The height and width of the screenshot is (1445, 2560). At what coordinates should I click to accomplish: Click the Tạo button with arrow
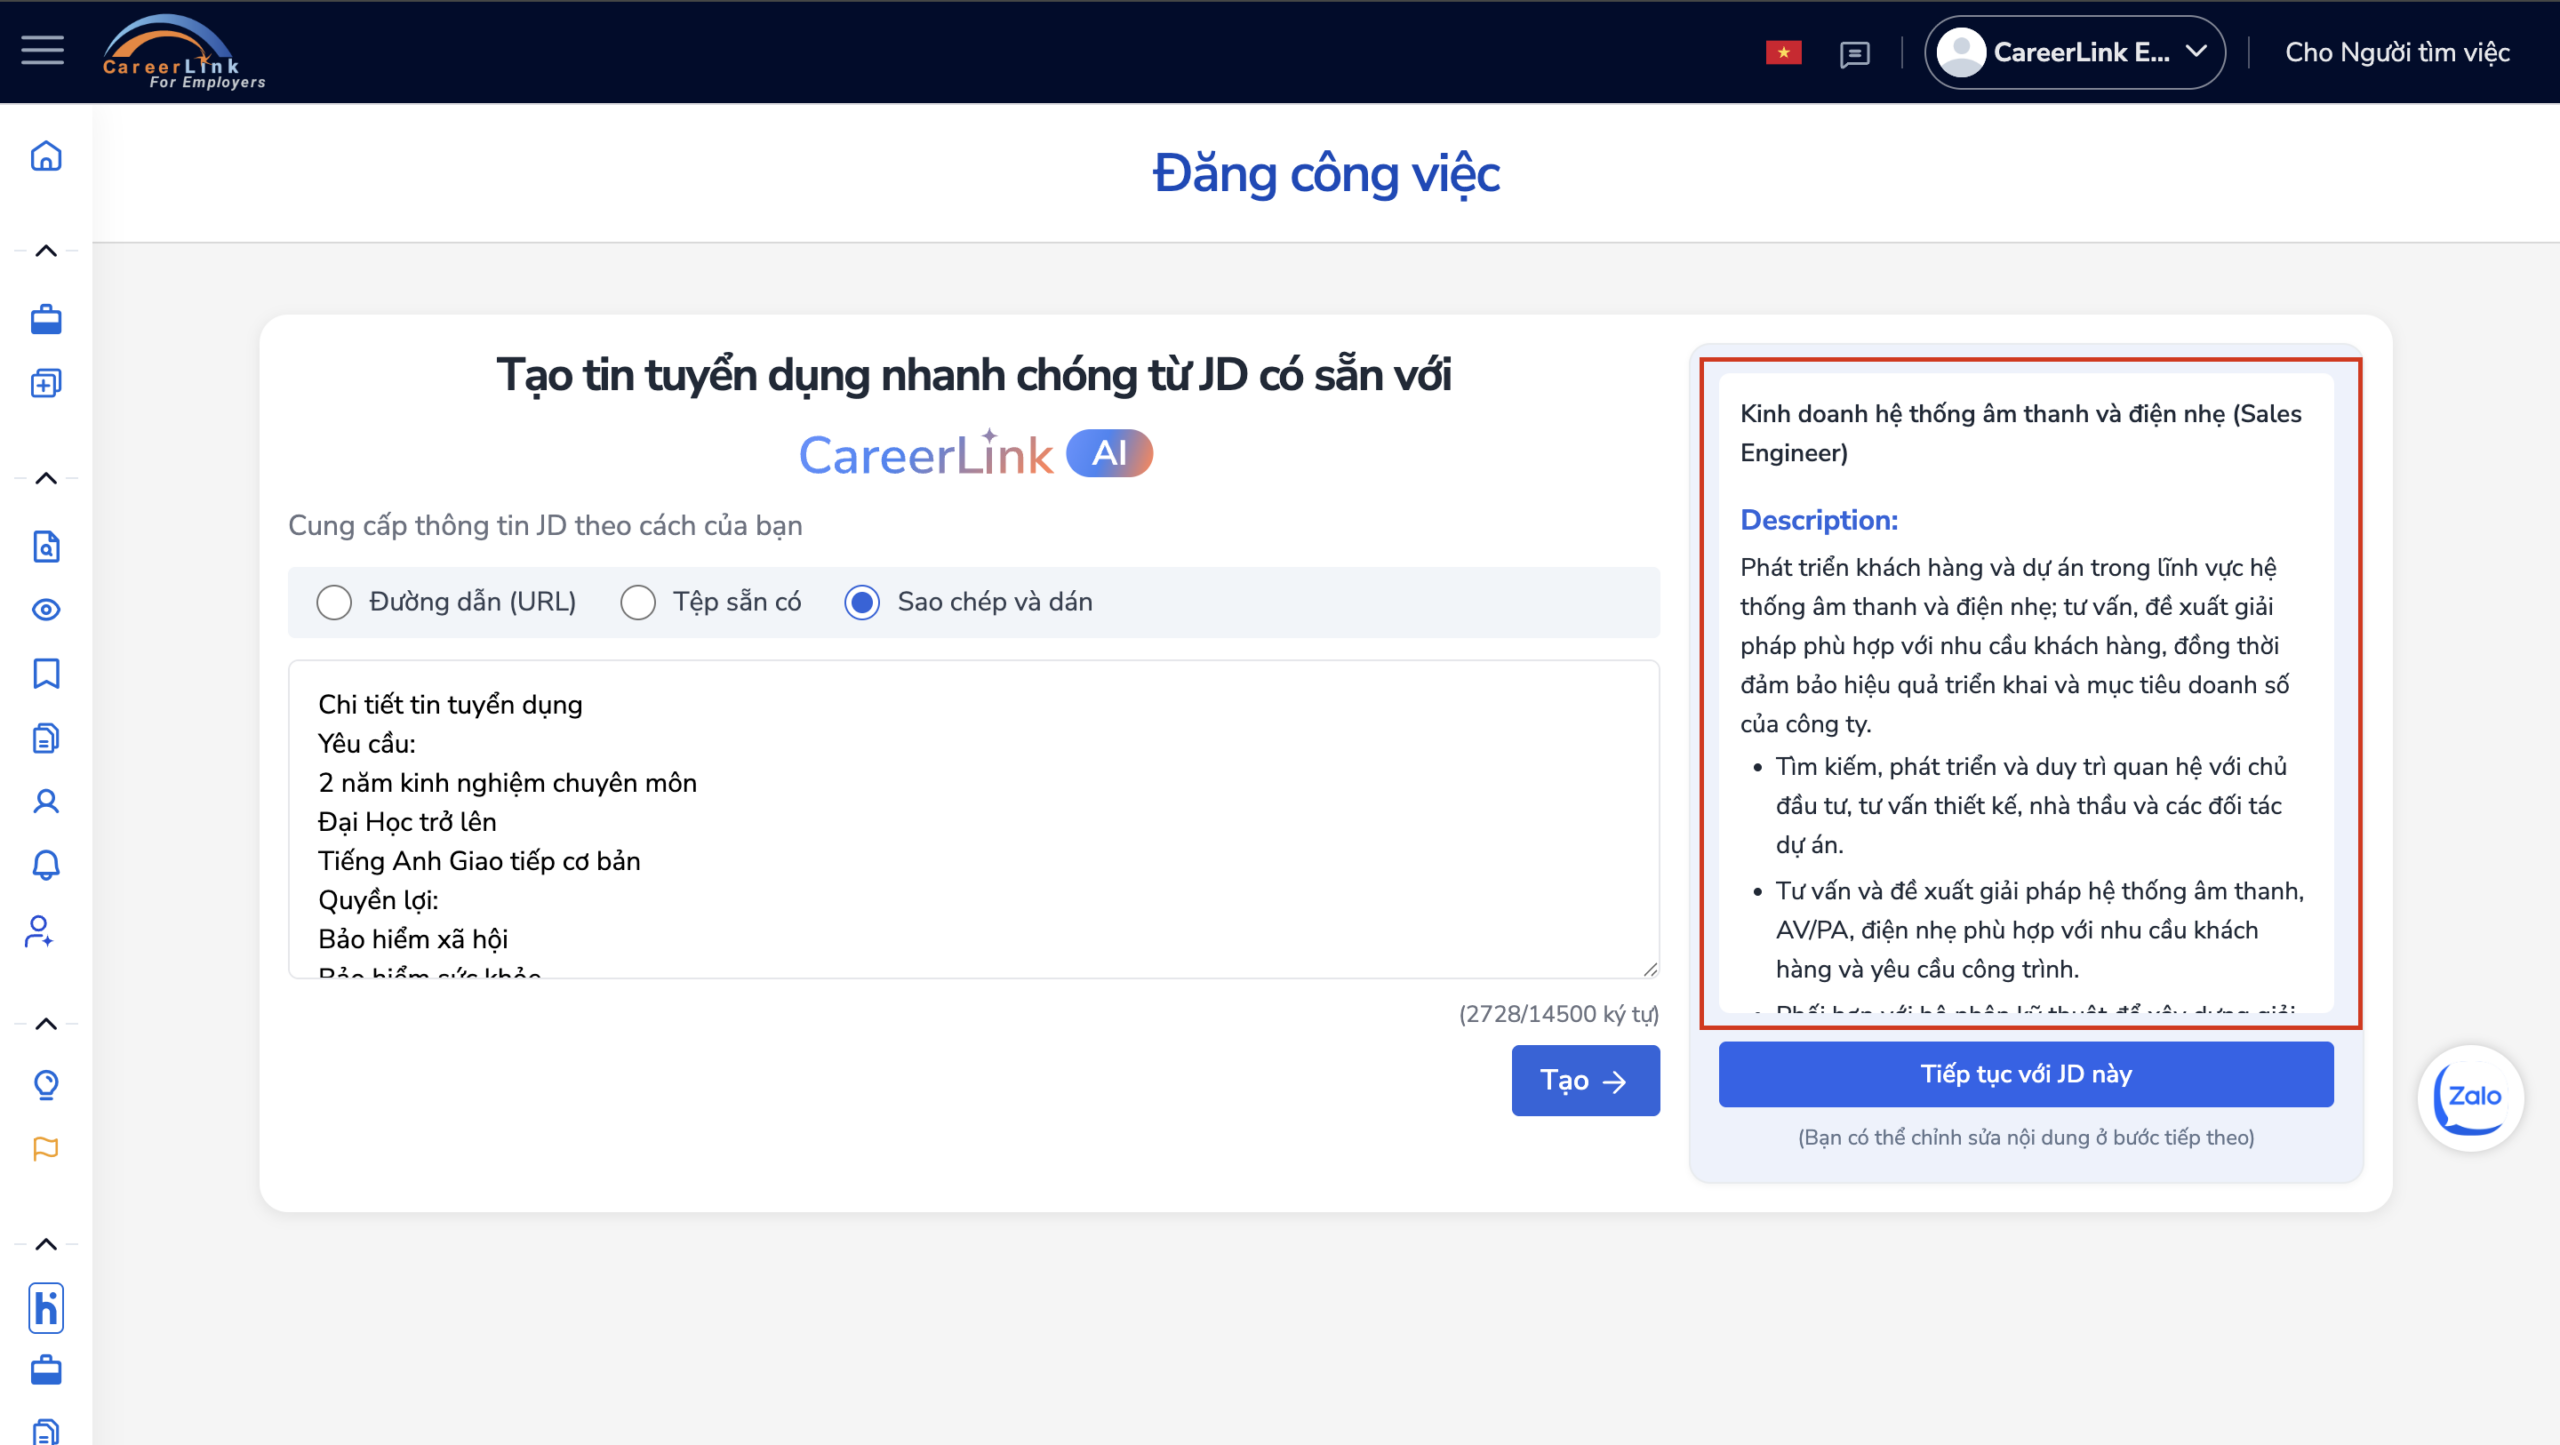(x=1585, y=1080)
